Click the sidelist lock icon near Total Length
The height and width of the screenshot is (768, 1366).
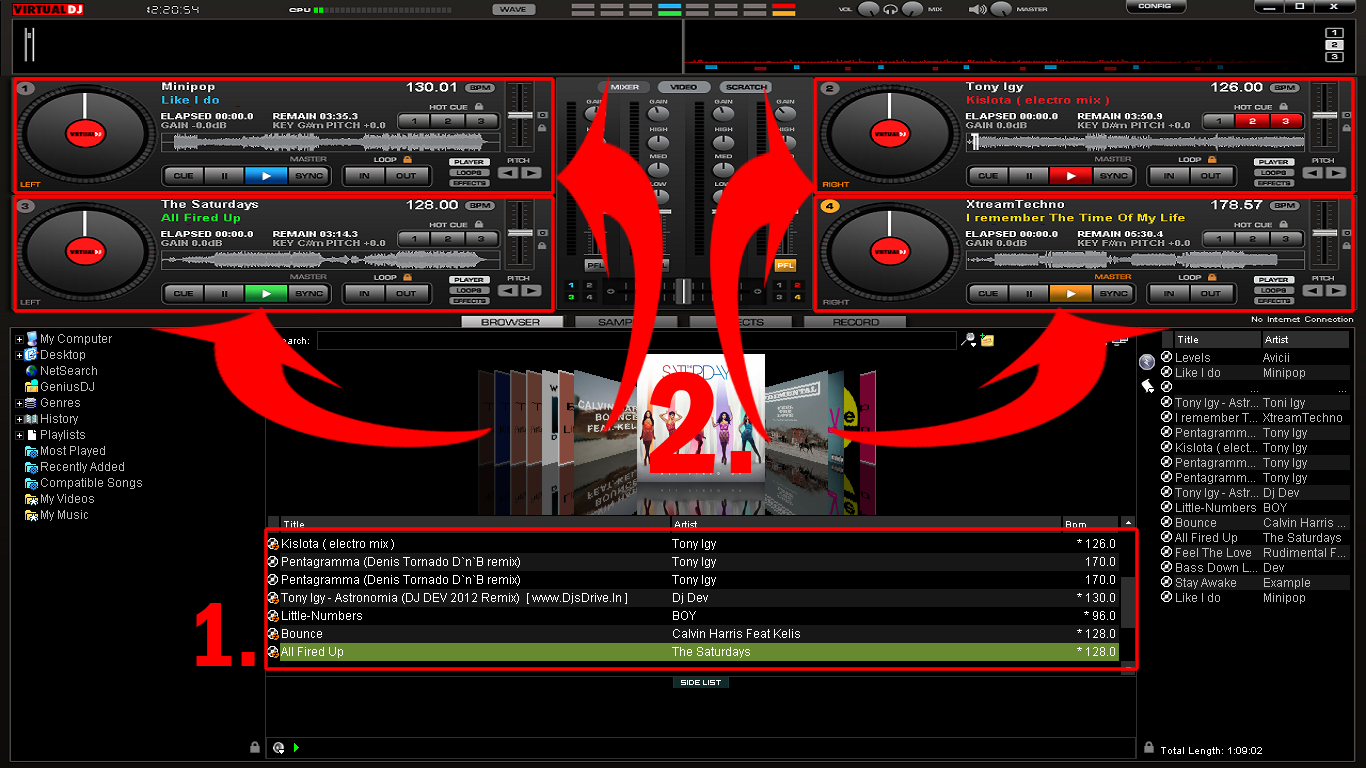pyautogui.click(x=1149, y=747)
